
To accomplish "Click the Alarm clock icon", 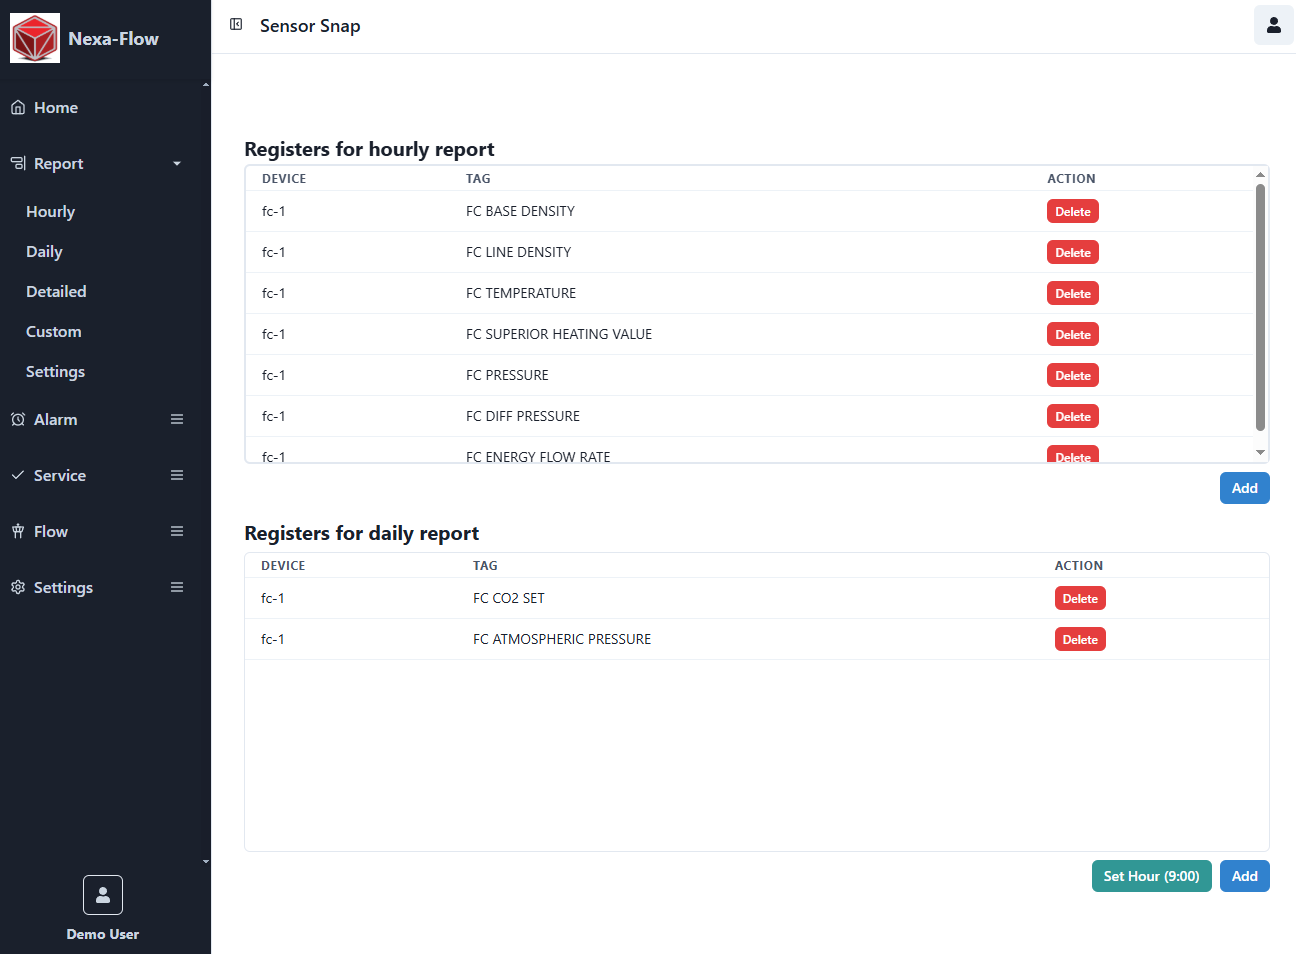I will [18, 420].
